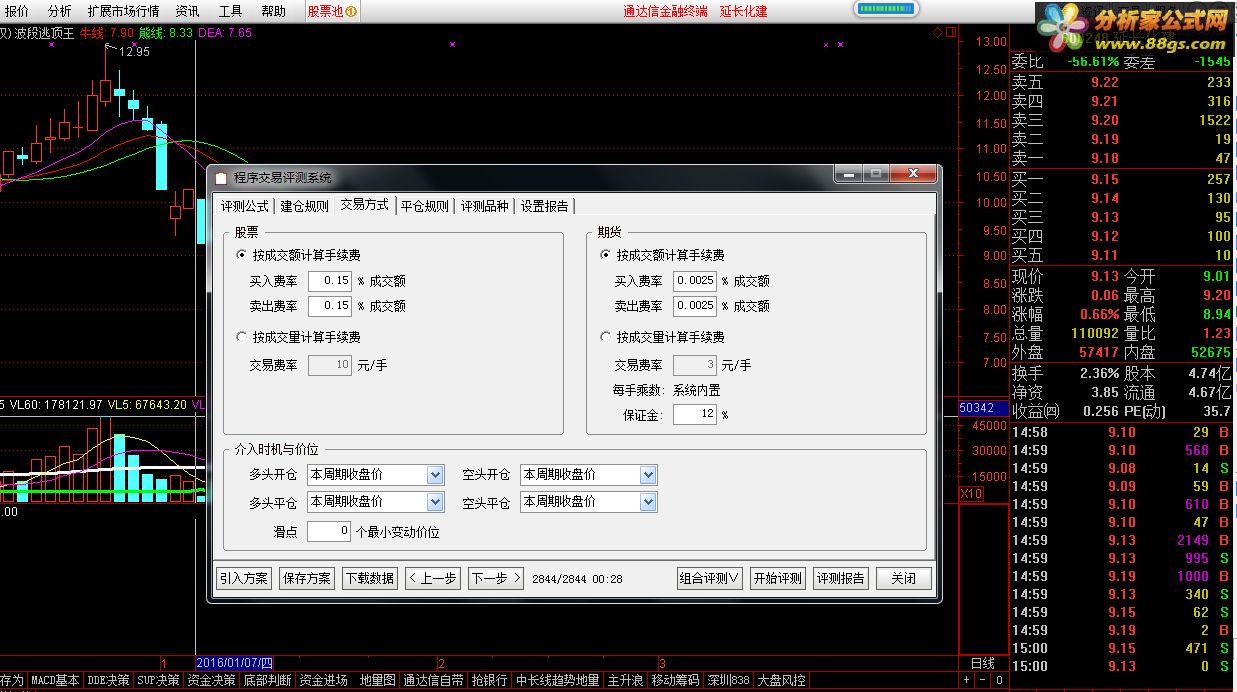
Task: Switch to the 建仓规则 tab
Action: click(x=304, y=206)
